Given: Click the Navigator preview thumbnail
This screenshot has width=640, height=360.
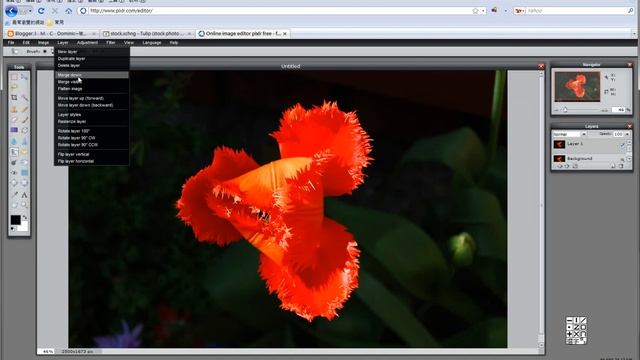Looking at the screenshot, I should coord(577,87).
